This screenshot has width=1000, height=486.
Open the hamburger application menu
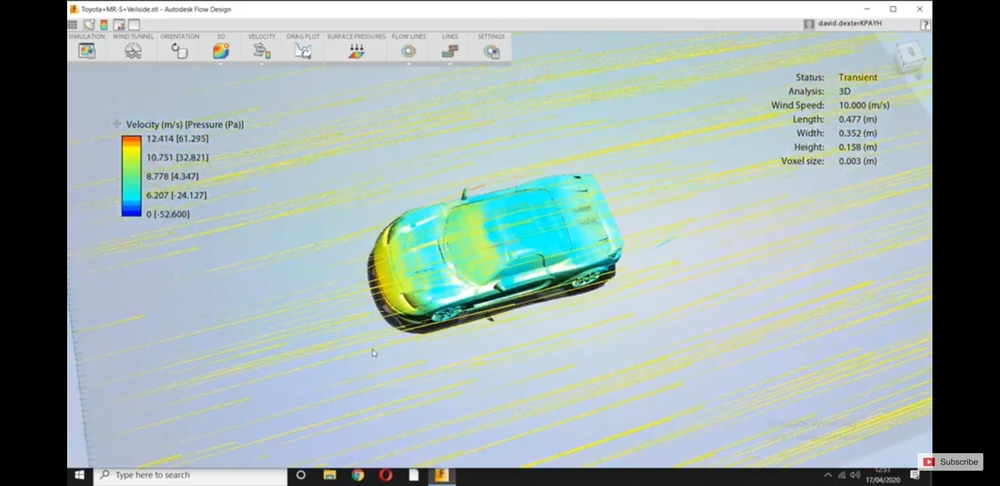tap(73, 25)
